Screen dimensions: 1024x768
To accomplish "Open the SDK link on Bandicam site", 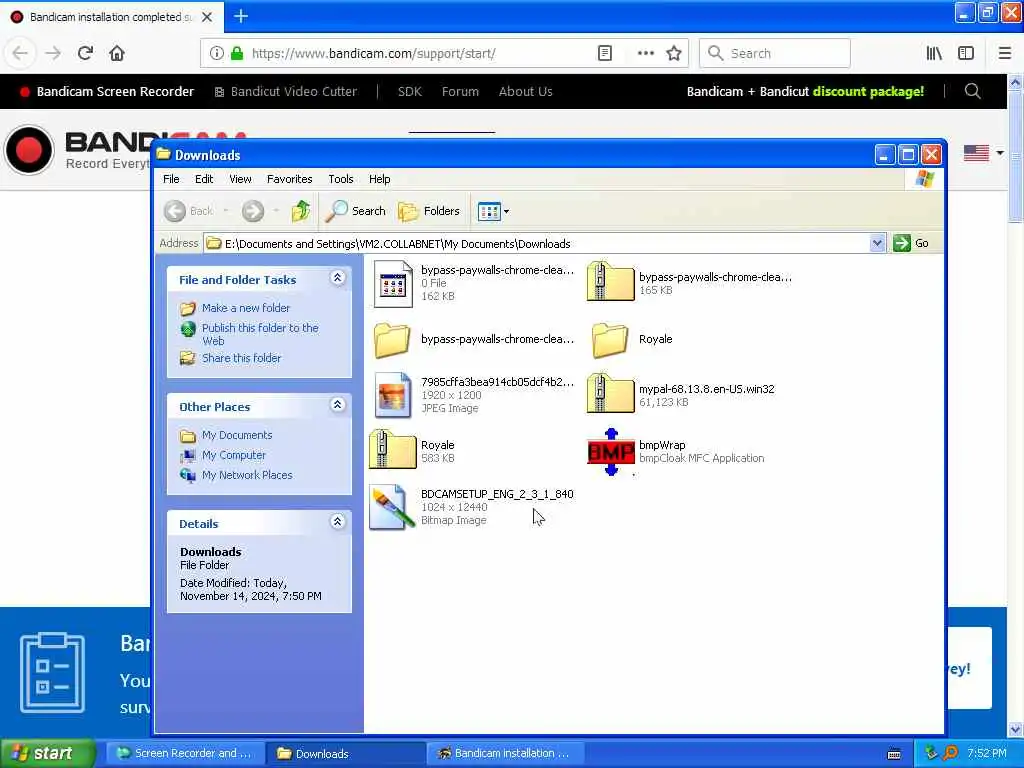I will [409, 91].
